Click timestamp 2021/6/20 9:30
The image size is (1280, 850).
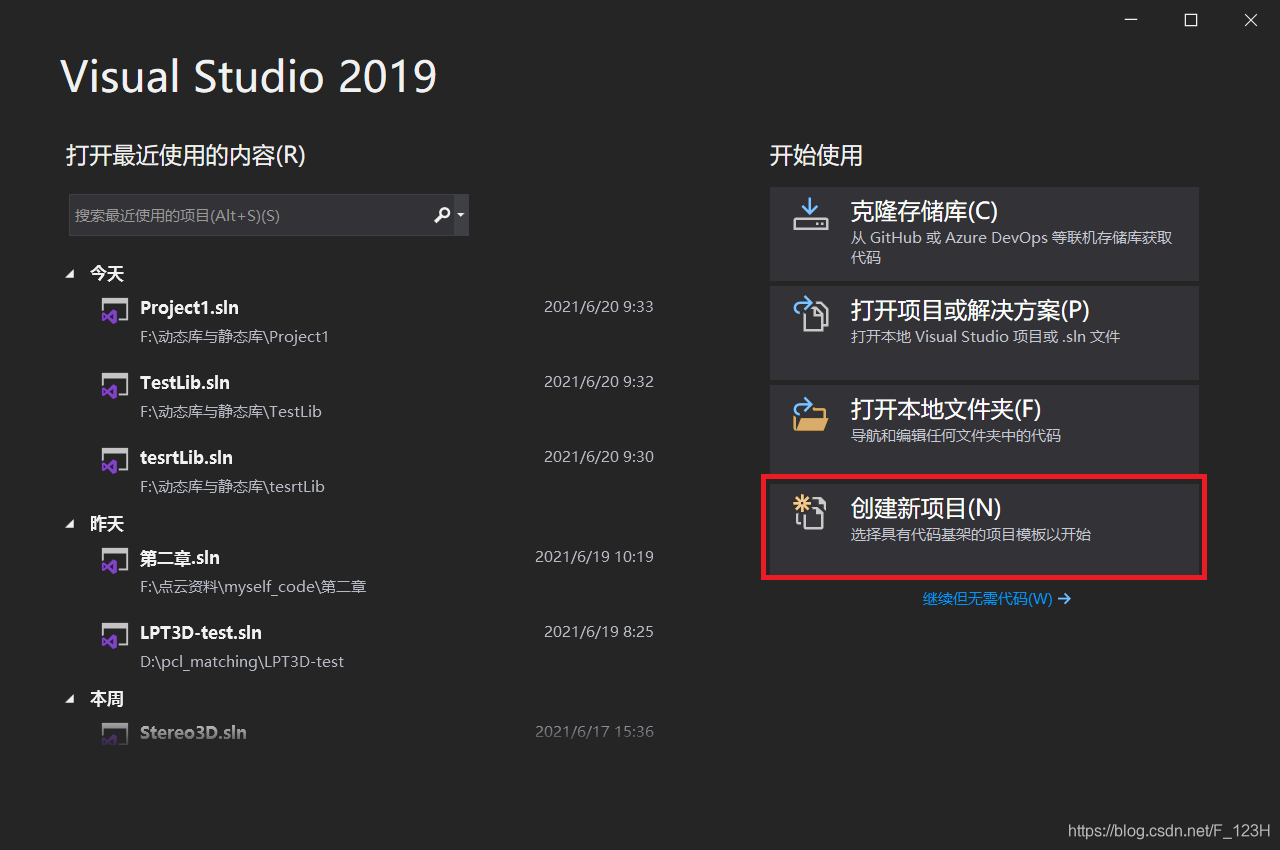pos(598,457)
